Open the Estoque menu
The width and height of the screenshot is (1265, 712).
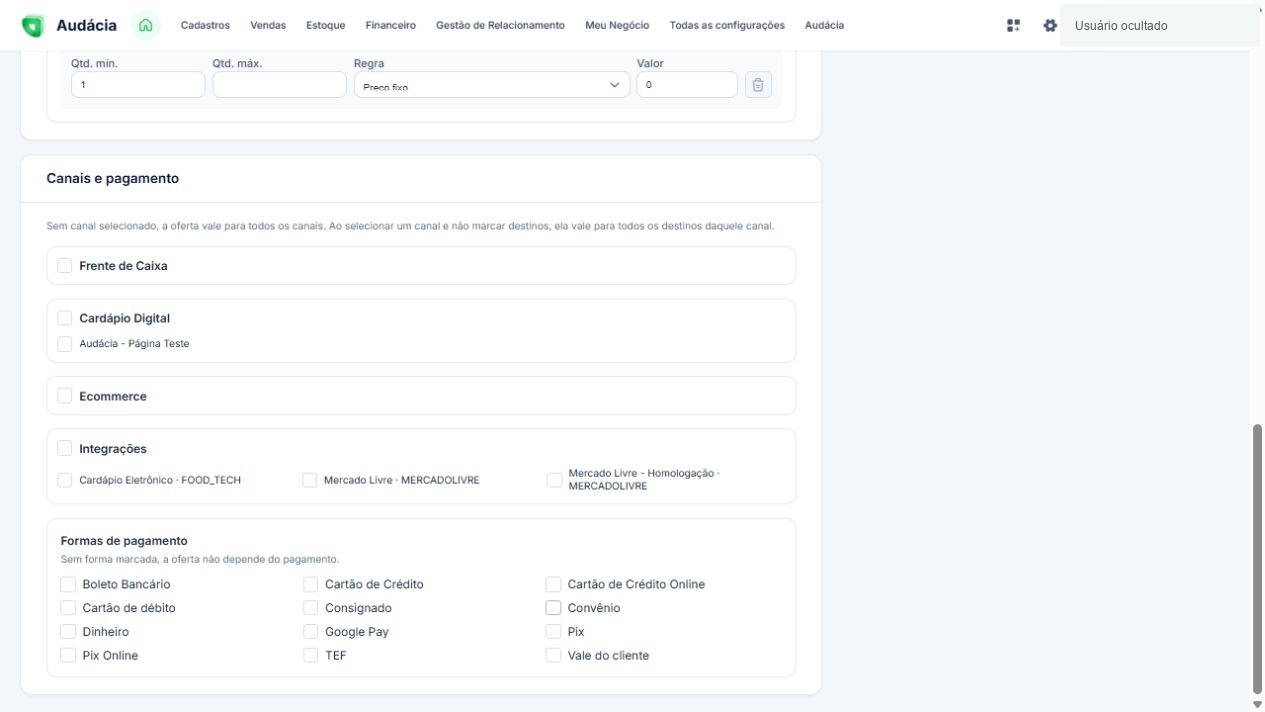[x=326, y=26]
